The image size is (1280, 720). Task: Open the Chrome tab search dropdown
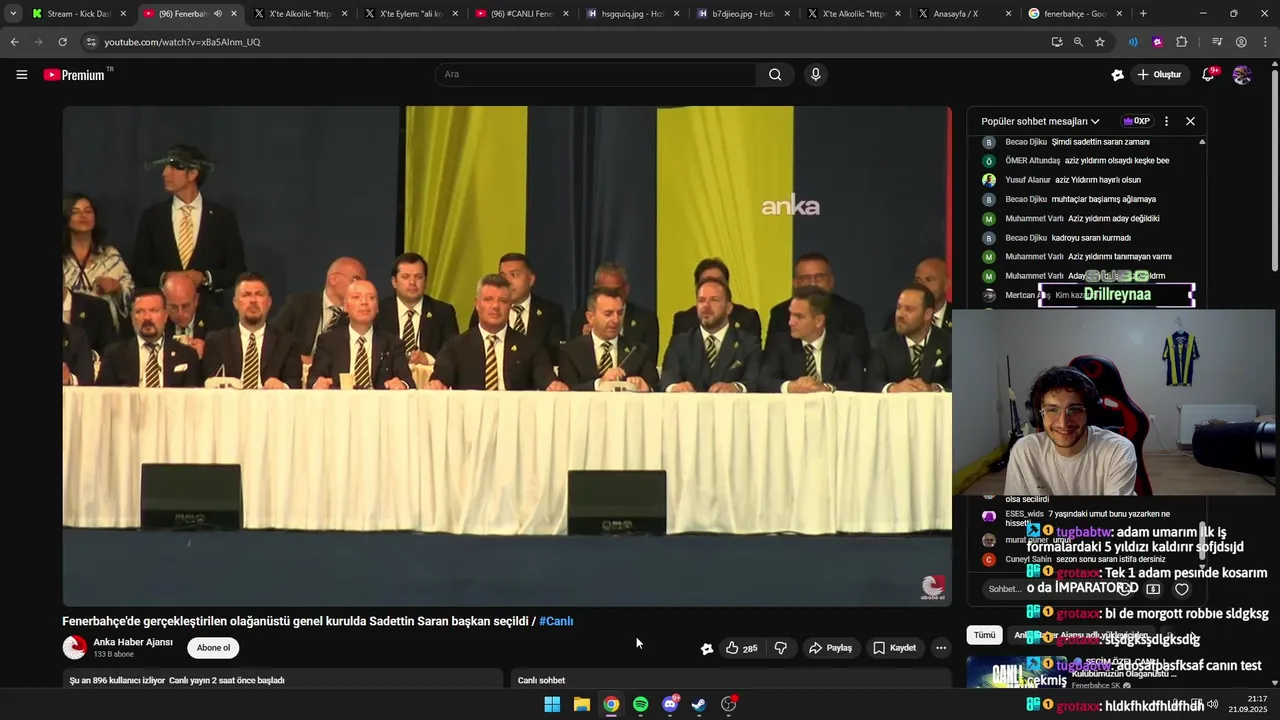coord(13,14)
